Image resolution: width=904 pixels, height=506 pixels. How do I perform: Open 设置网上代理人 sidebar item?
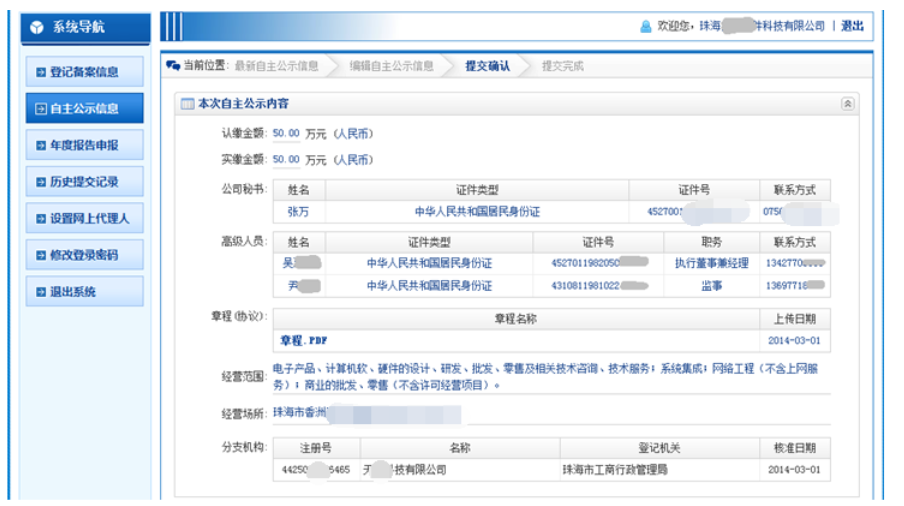point(84,218)
